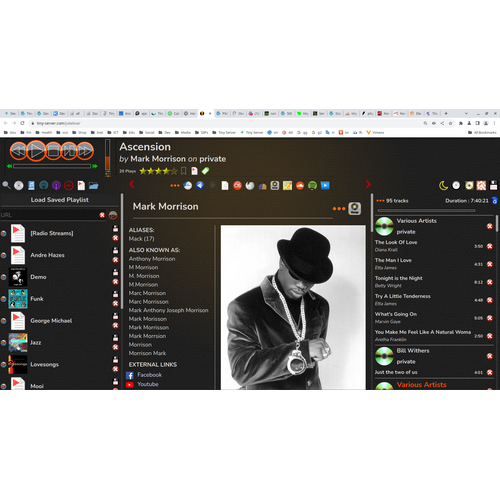Open the green Spotify icon
The width and height of the screenshot is (500, 500).
312,185
